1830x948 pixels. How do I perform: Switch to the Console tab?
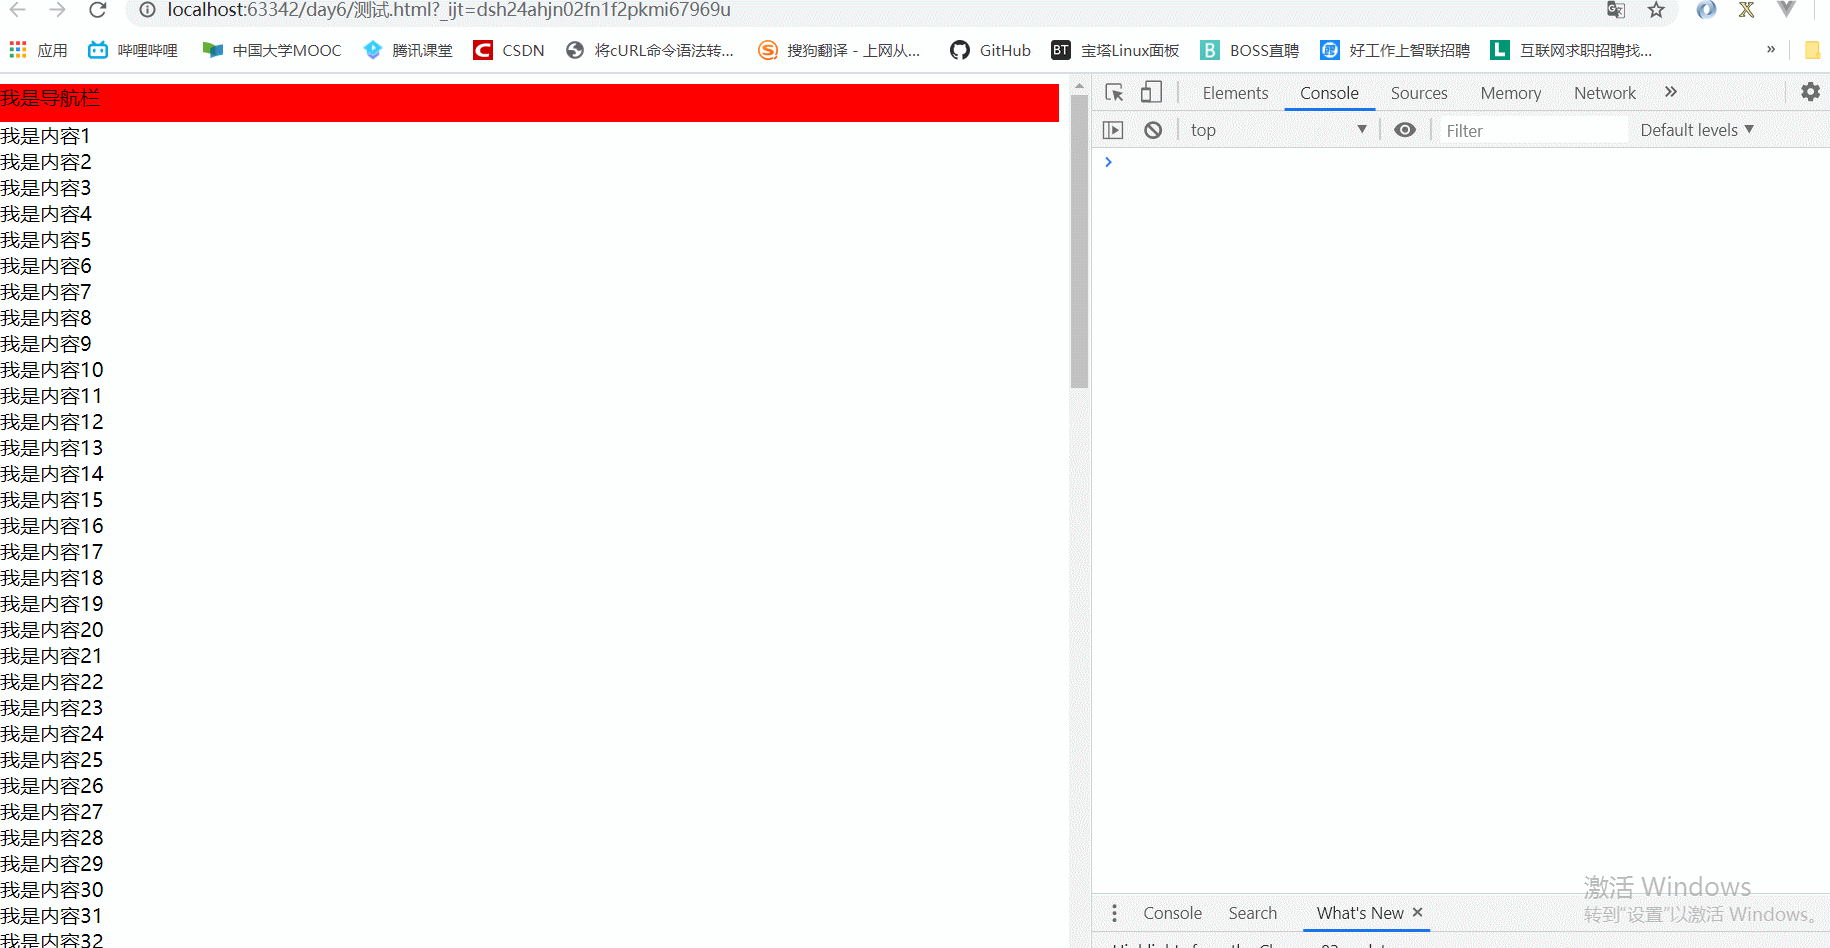pyautogui.click(x=1329, y=93)
